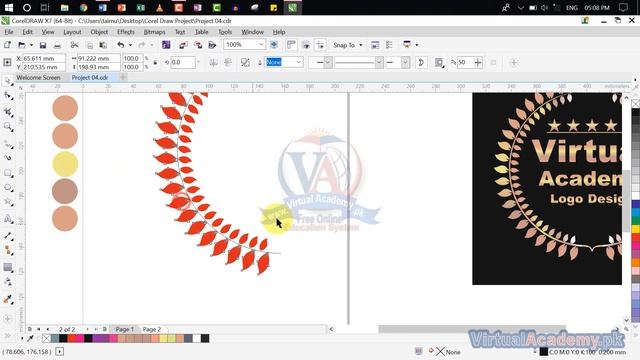640x360 pixels.
Task: Select the Shape edit tool
Action: pyautogui.click(x=7, y=96)
